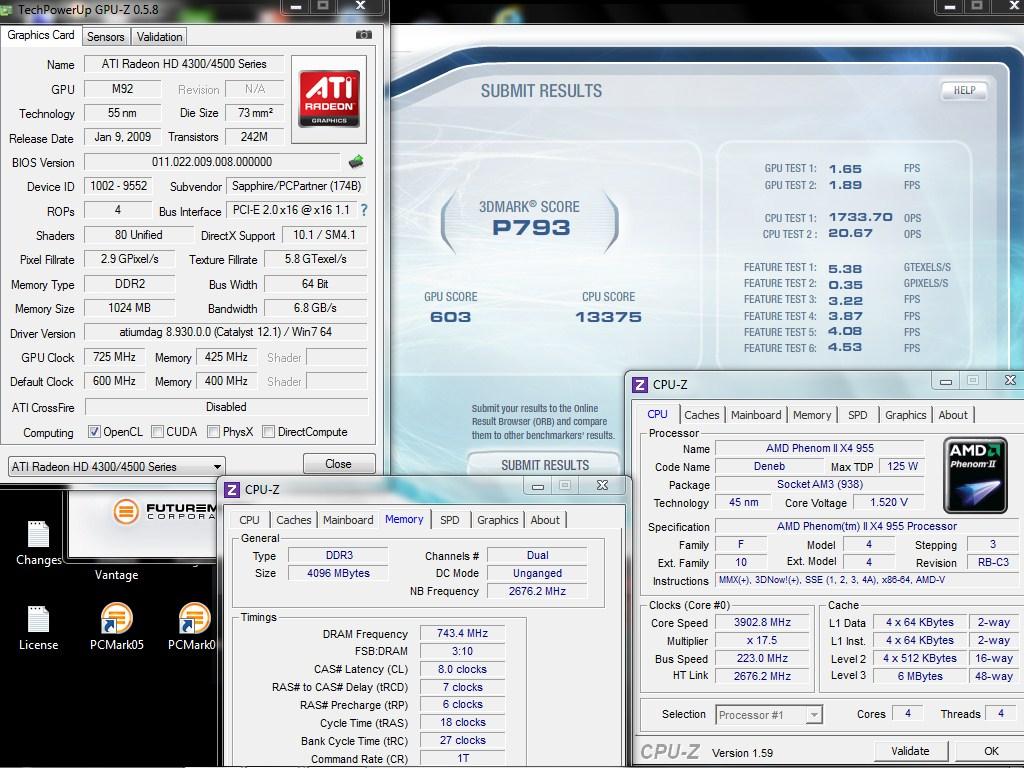Switch to the Validation tab in GPU-Z
The image size is (1024, 768).
[159, 37]
